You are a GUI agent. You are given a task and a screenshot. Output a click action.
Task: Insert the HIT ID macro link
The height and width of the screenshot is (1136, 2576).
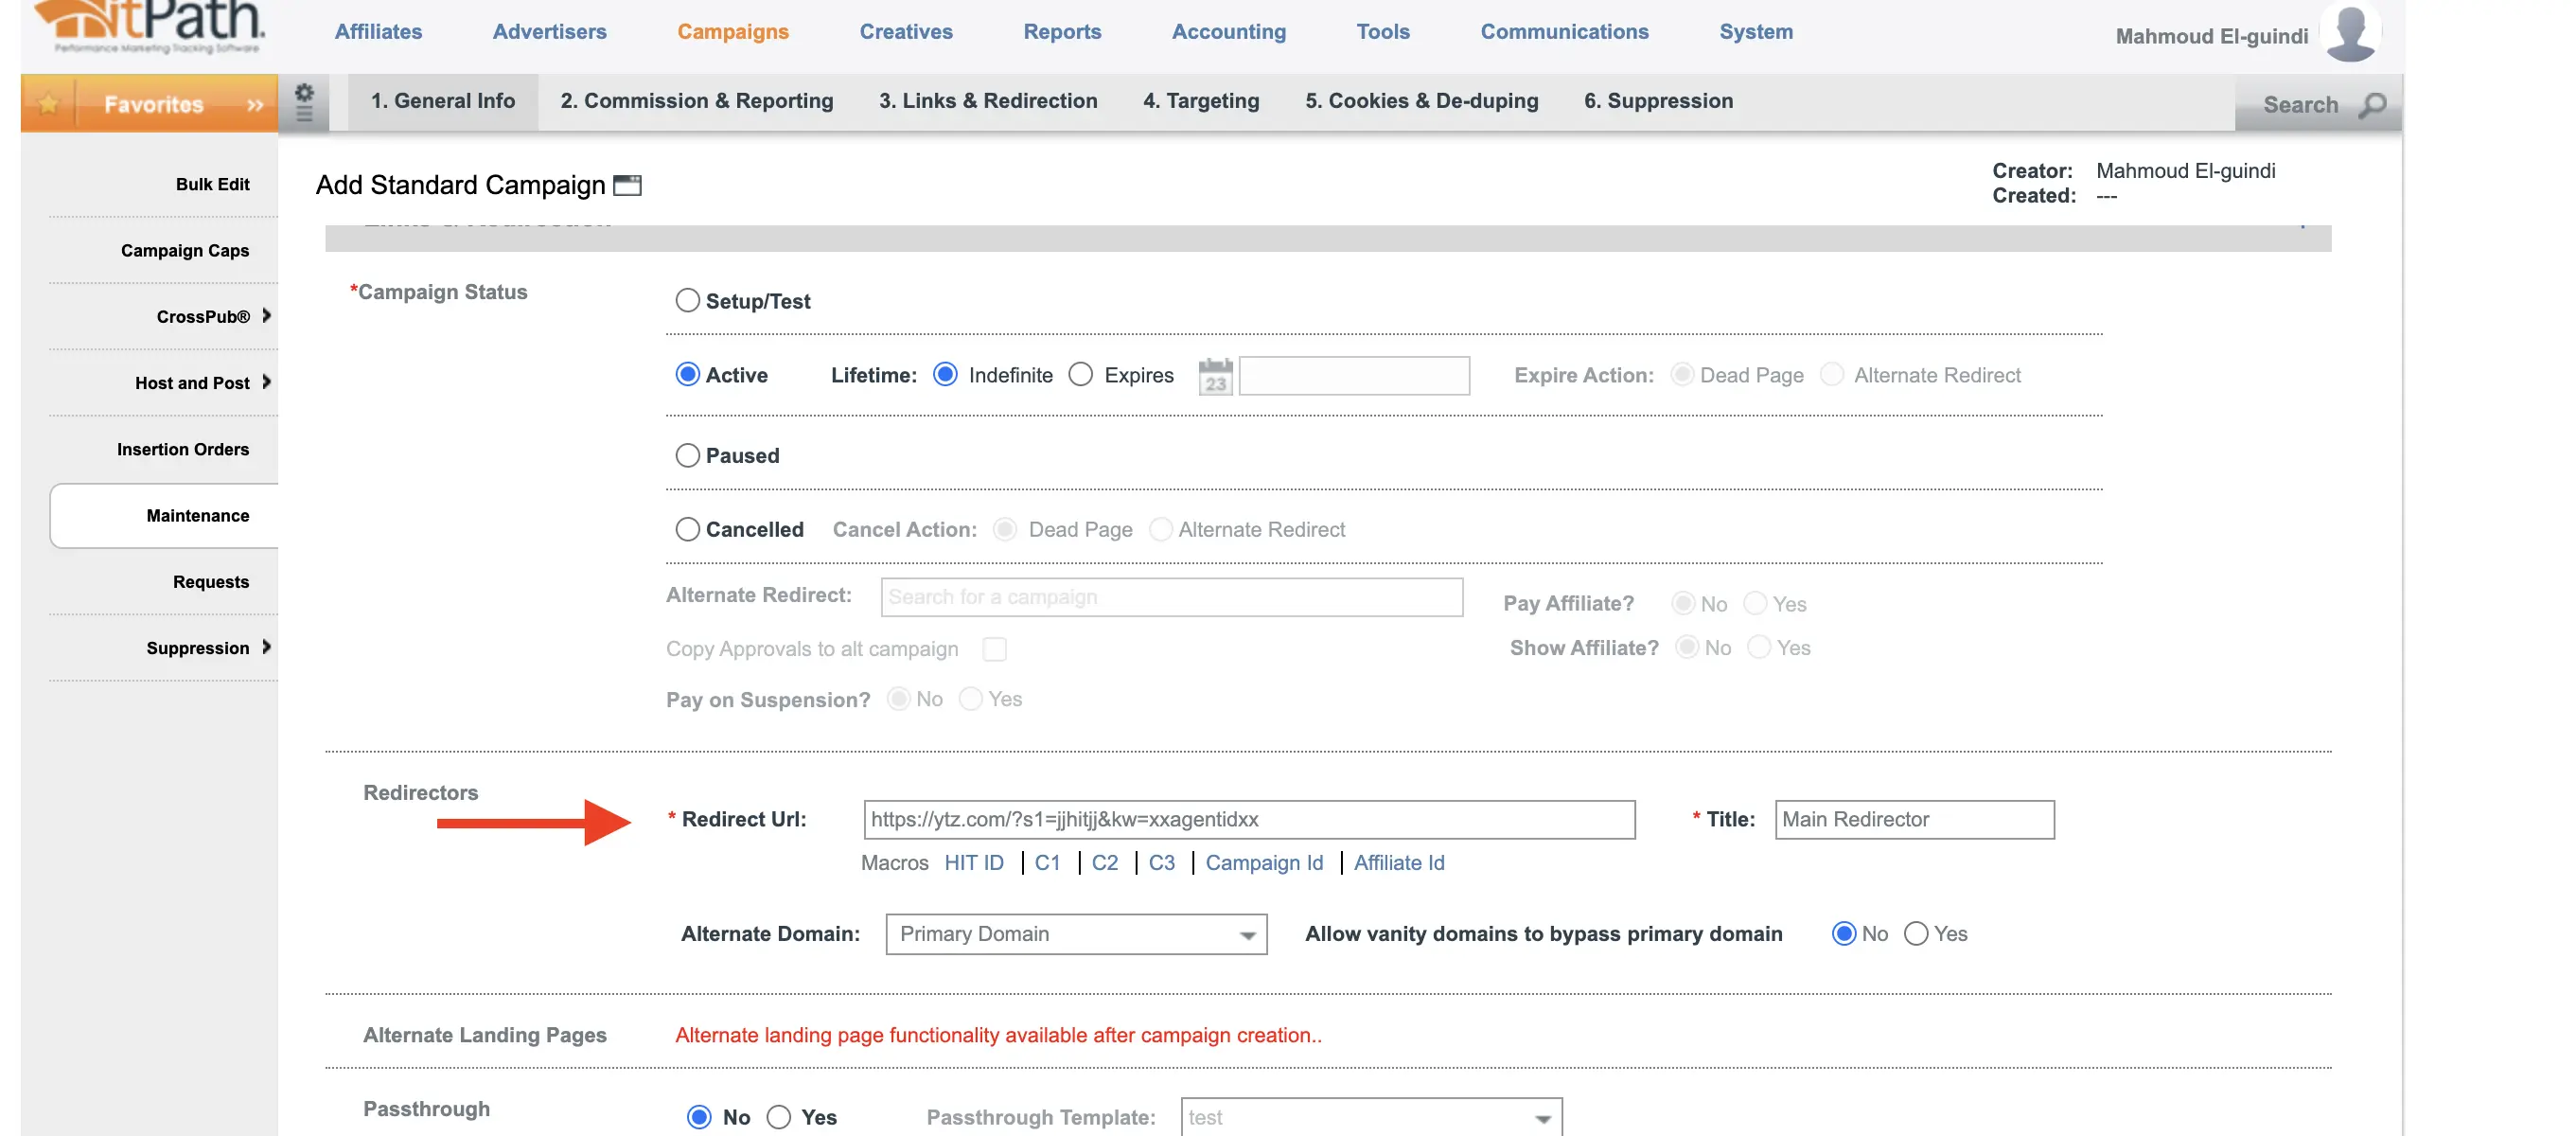(x=973, y=863)
